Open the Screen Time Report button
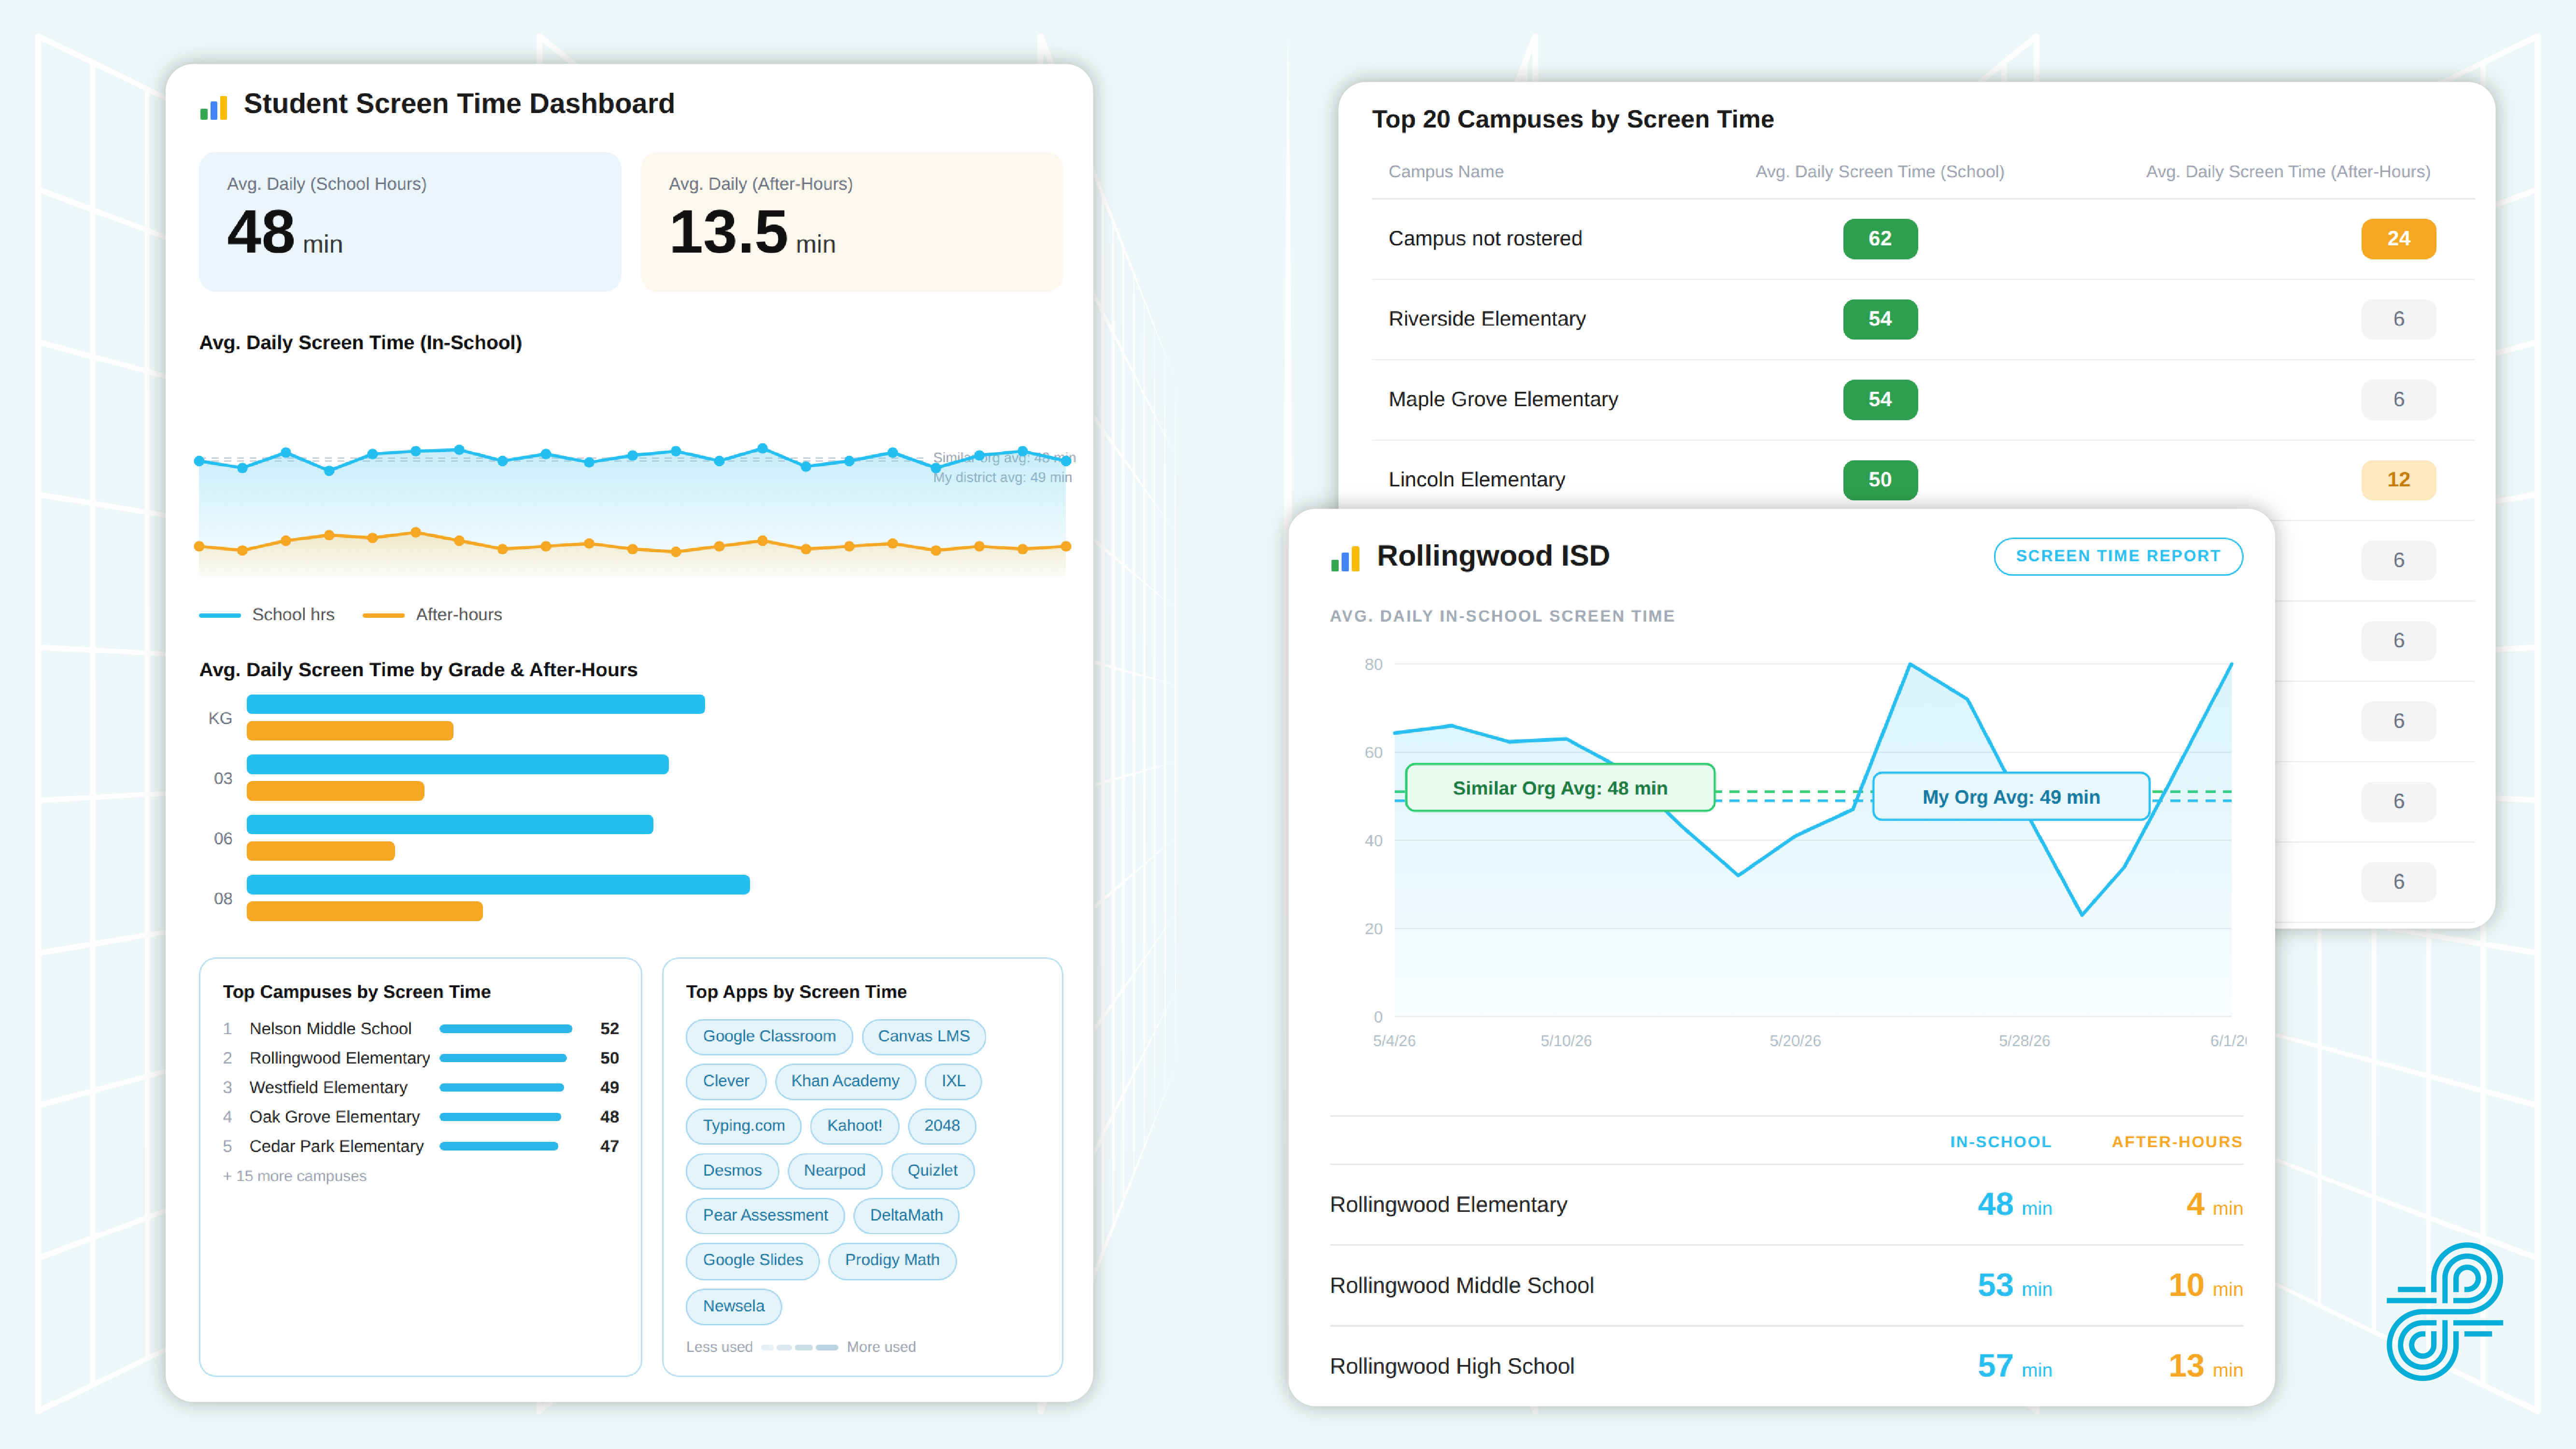Viewport: 2576px width, 1449px height. click(2117, 556)
